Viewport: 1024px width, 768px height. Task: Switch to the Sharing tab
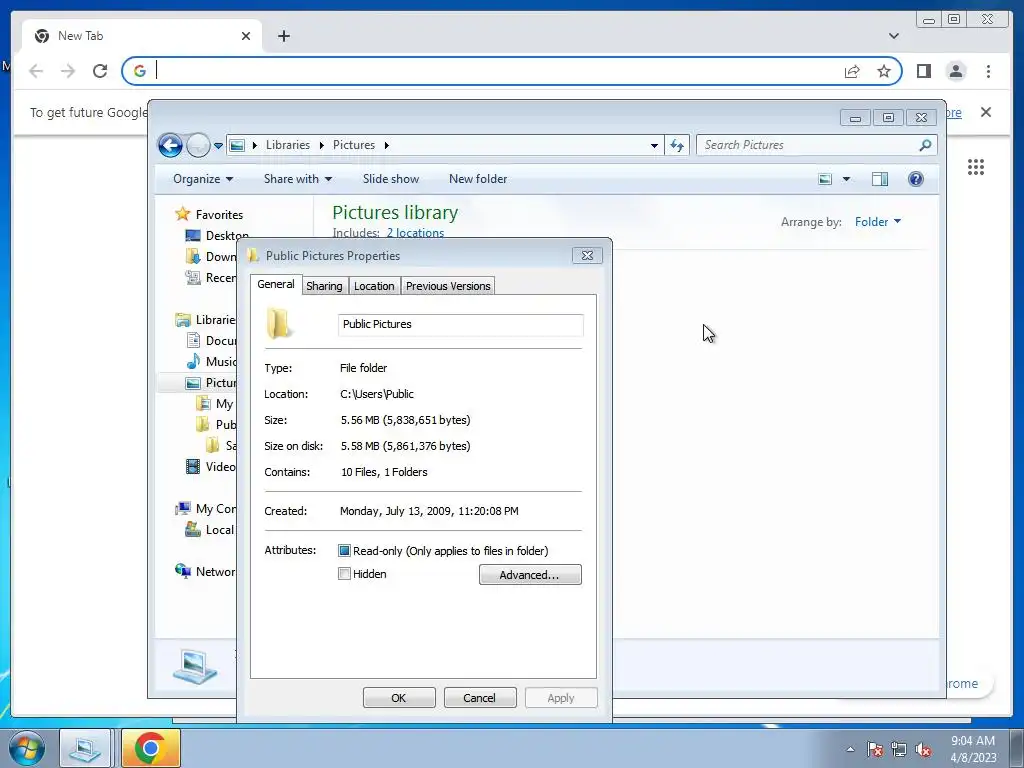(x=325, y=286)
